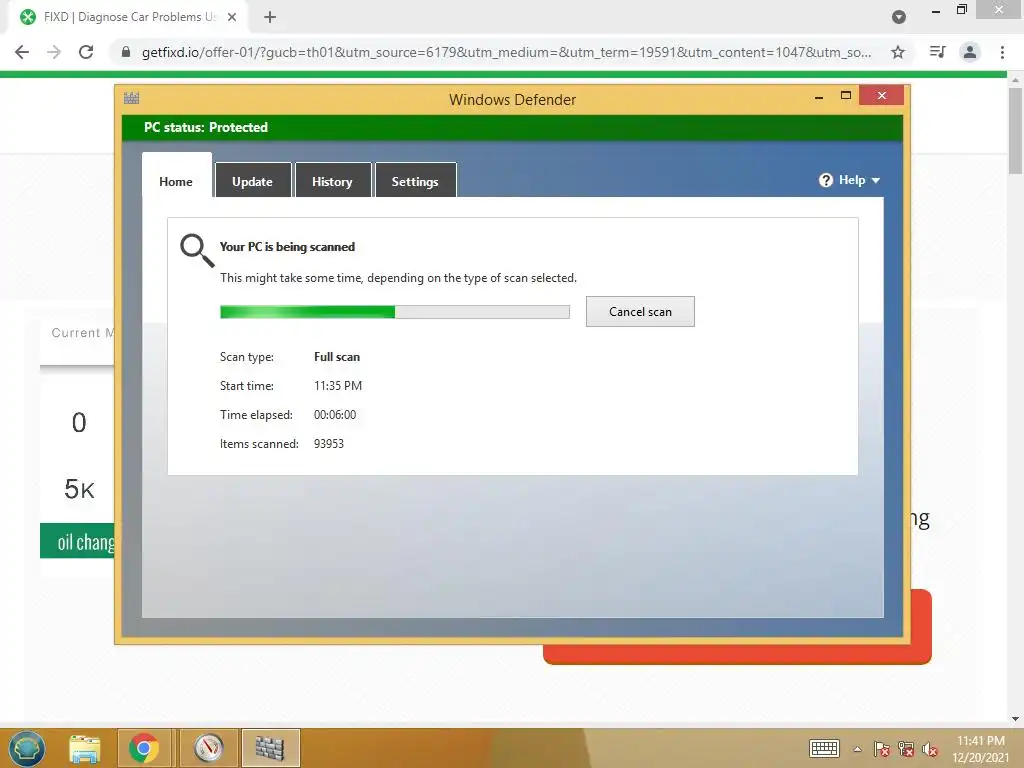Open the Chrome three-dot menu
The image size is (1024, 768).
1002,52
